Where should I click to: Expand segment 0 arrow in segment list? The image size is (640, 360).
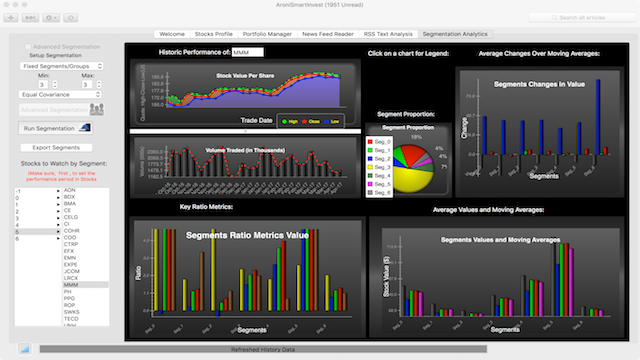coord(58,198)
